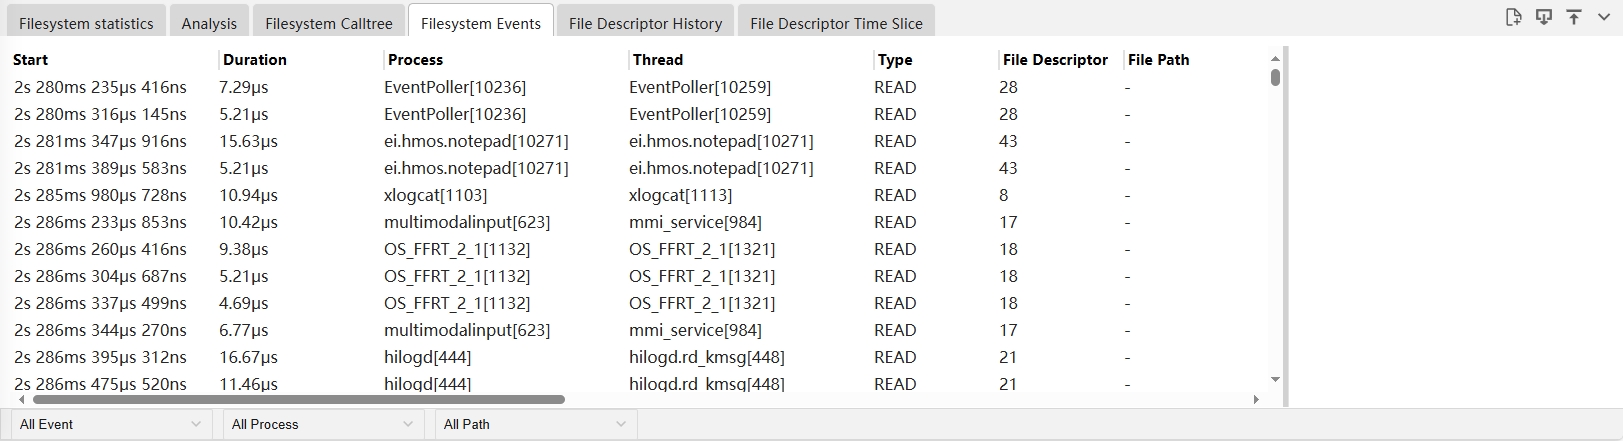Click the 10.94µs duration cell
Viewport: 1623px width, 441px height.
pos(248,195)
